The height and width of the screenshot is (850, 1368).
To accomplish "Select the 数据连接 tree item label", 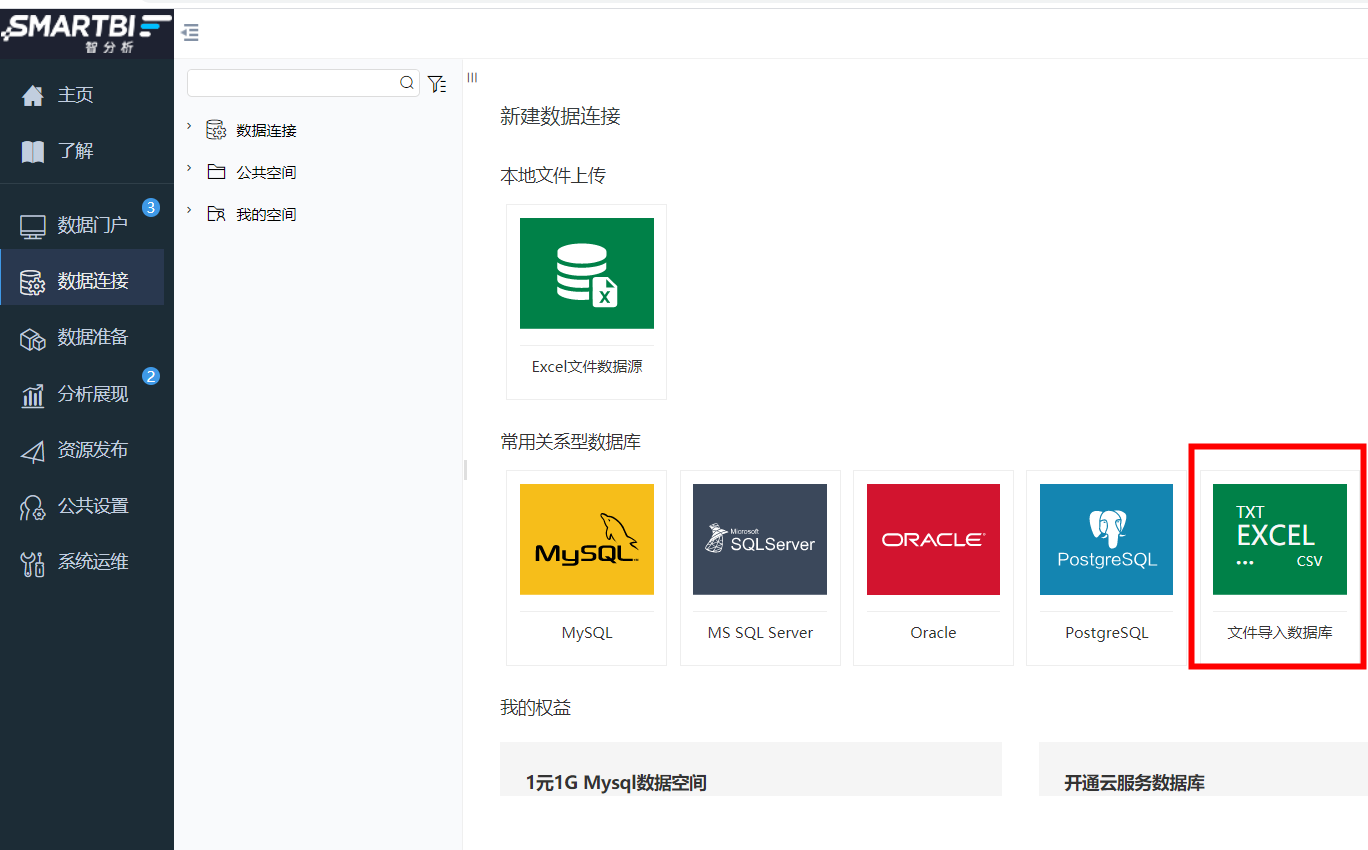I will coord(266,131).
